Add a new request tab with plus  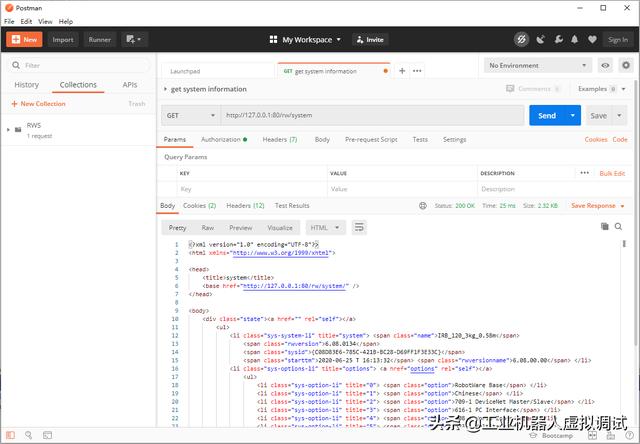tap(402, 71)
